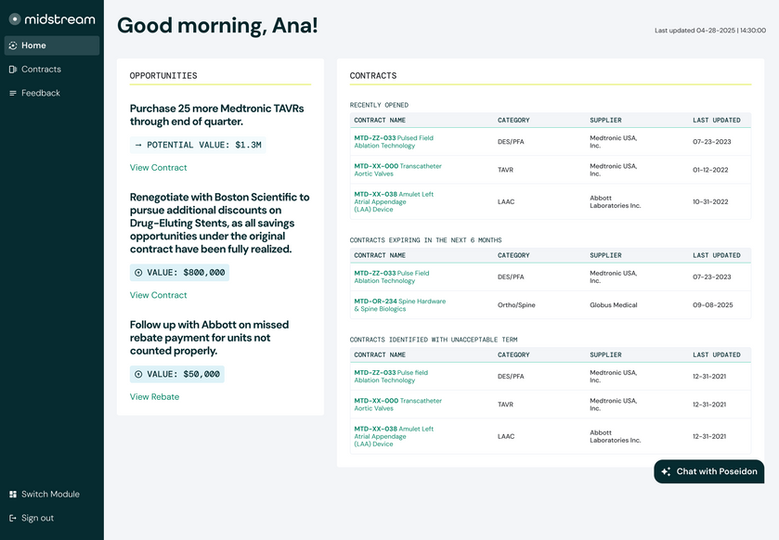This screenshot has width=779, height=540.
Task: Click the CONTRACTS panel title
Action: 373,76
